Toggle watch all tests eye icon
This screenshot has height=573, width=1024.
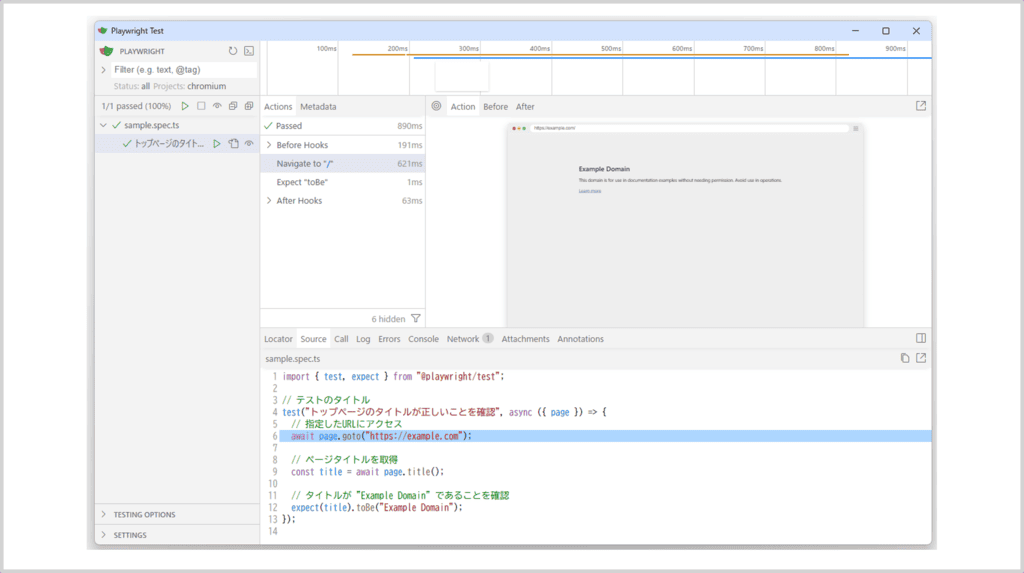coord(217,106)
